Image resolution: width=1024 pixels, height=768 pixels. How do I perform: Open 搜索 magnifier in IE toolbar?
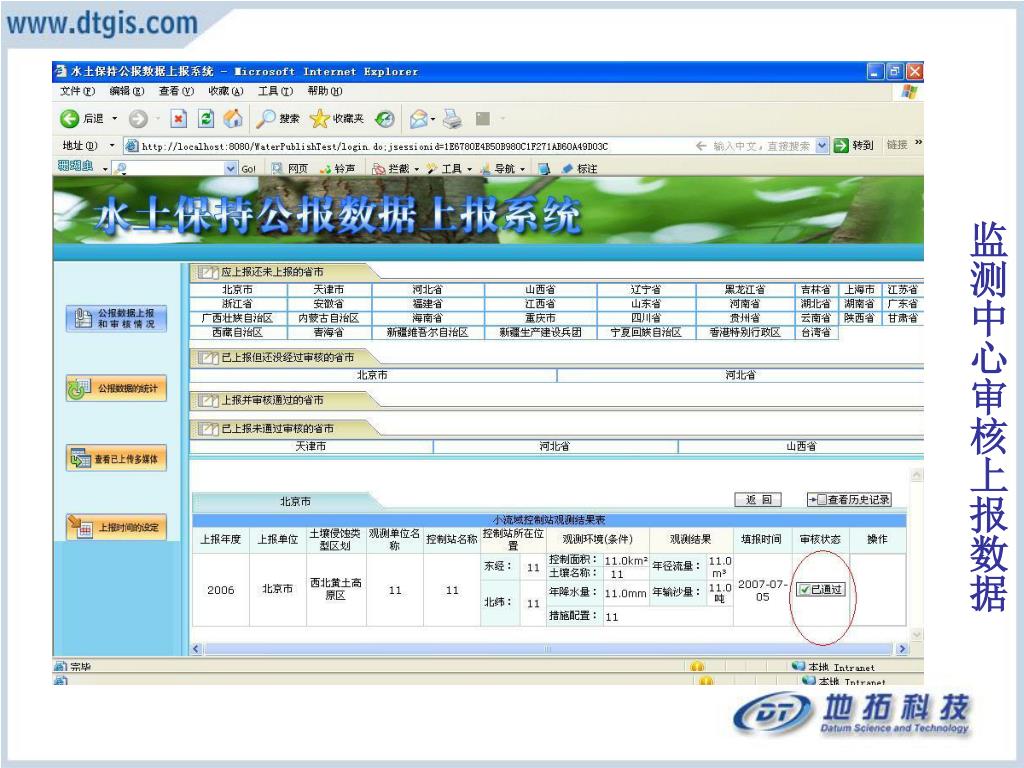266,119
